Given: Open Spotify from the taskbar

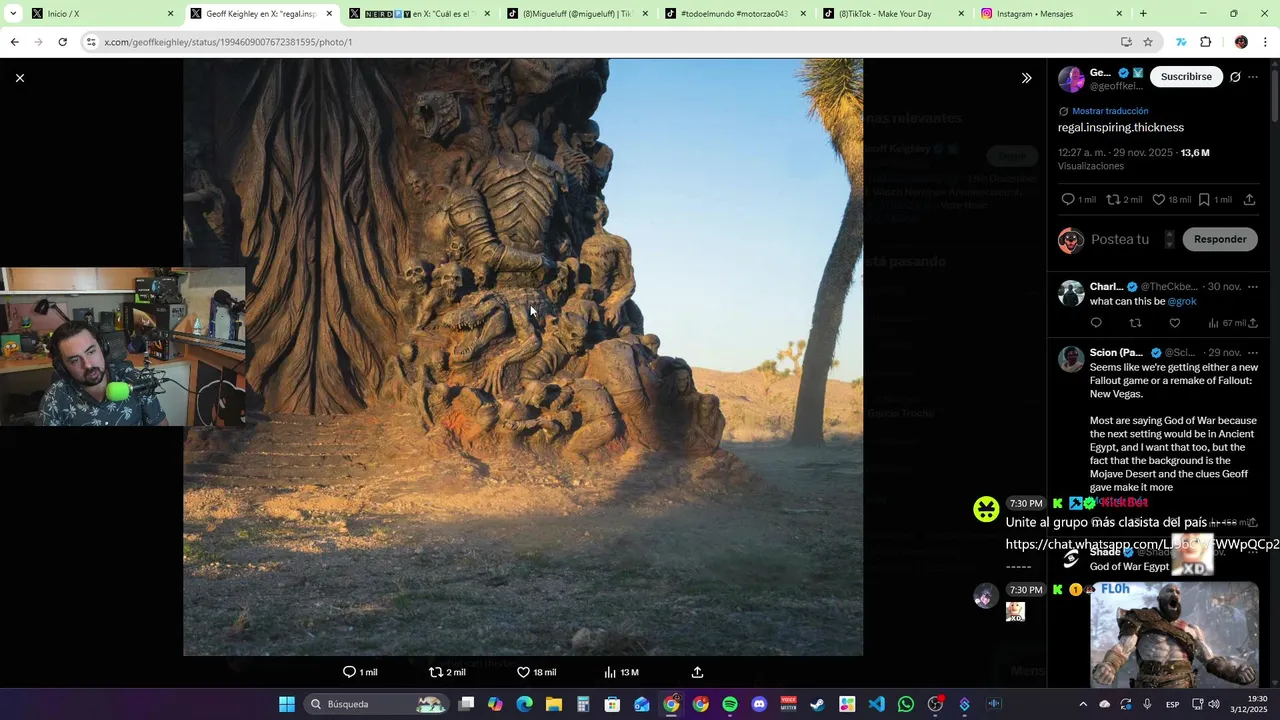Looking at the screenshot, I should click(x=730, y=704).
